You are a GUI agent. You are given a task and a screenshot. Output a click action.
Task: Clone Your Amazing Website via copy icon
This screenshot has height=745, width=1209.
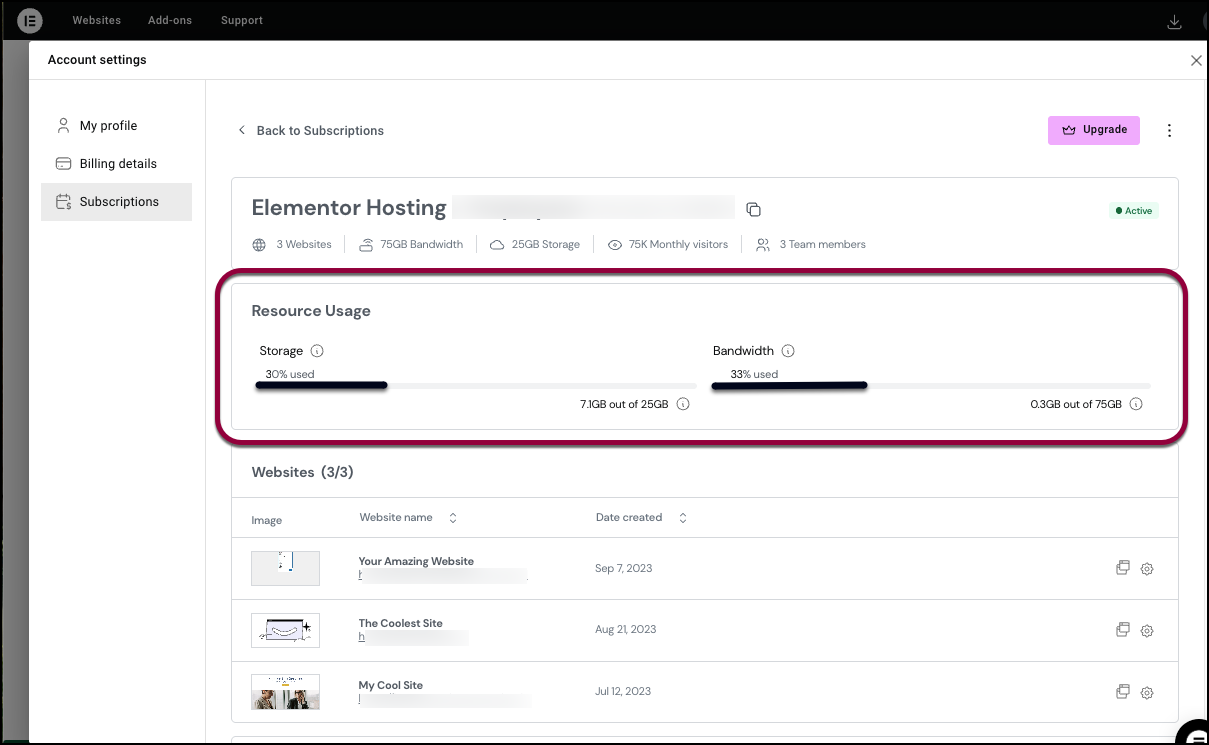pyautogui.click(x=1123, y=568)
